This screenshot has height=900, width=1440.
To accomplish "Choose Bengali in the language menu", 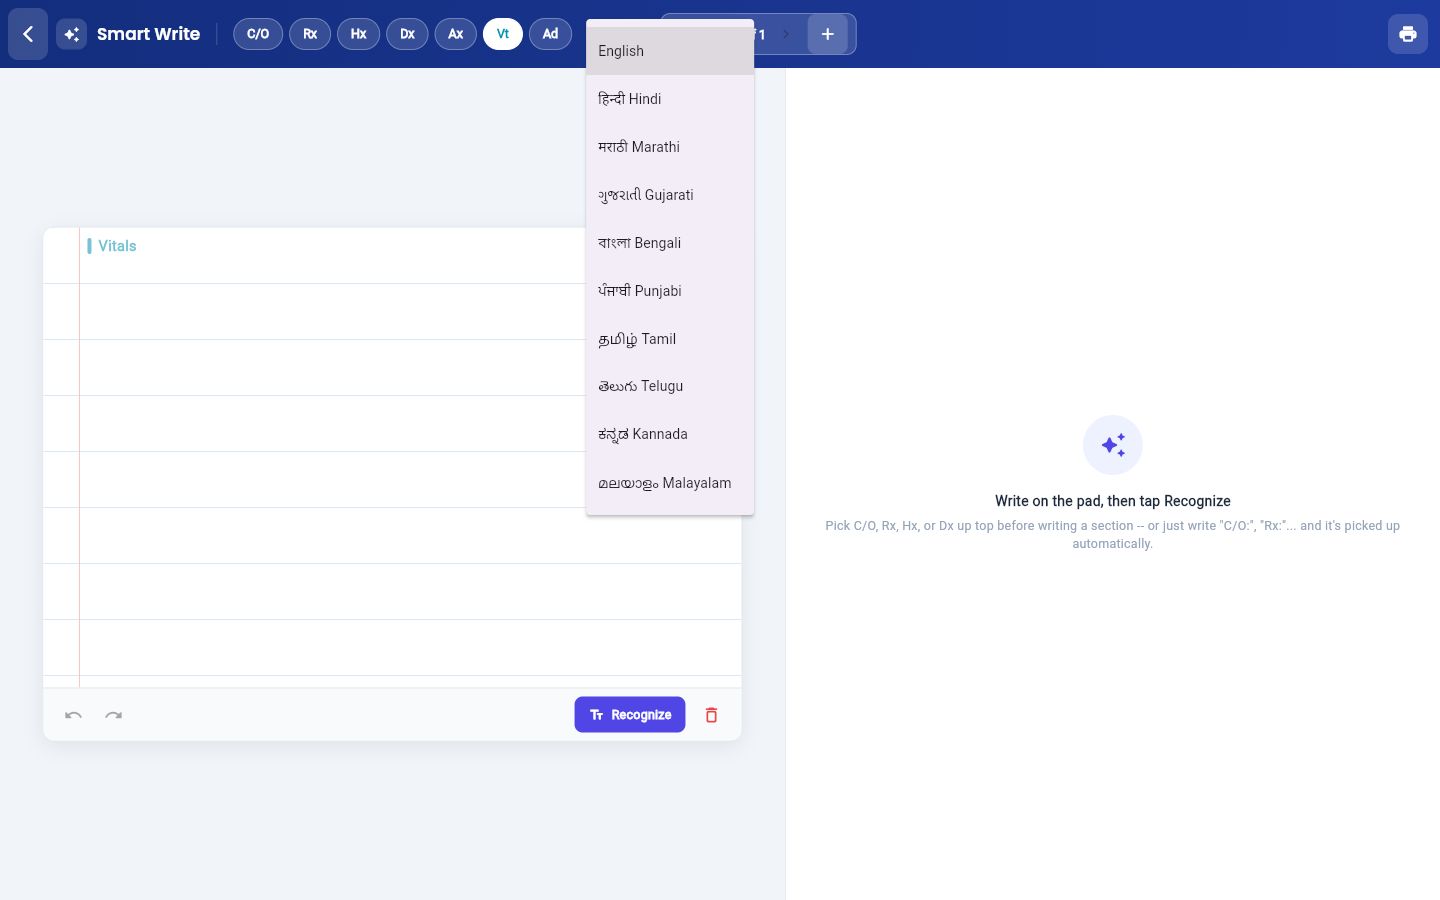I will coord(670,243).
